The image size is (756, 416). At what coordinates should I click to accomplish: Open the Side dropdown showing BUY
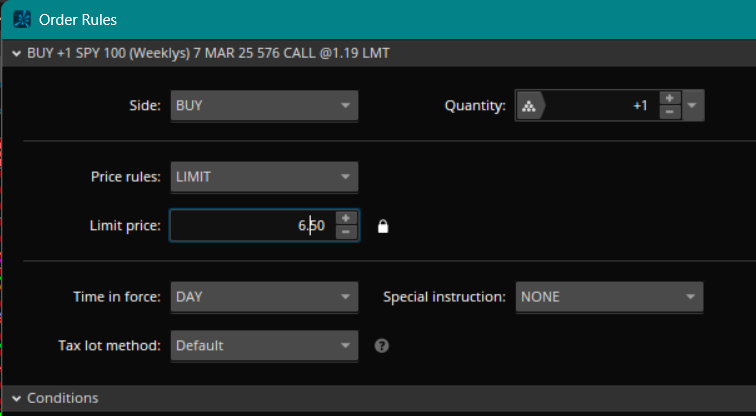click(x=264, y=105)
